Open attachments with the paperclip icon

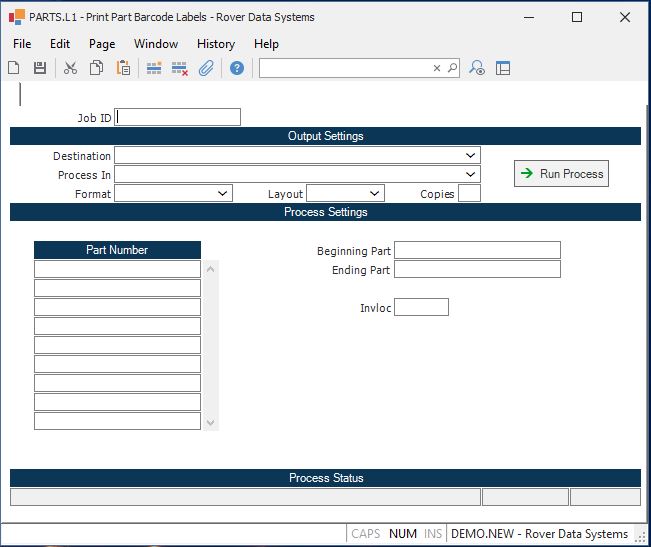tap(206, 68)
